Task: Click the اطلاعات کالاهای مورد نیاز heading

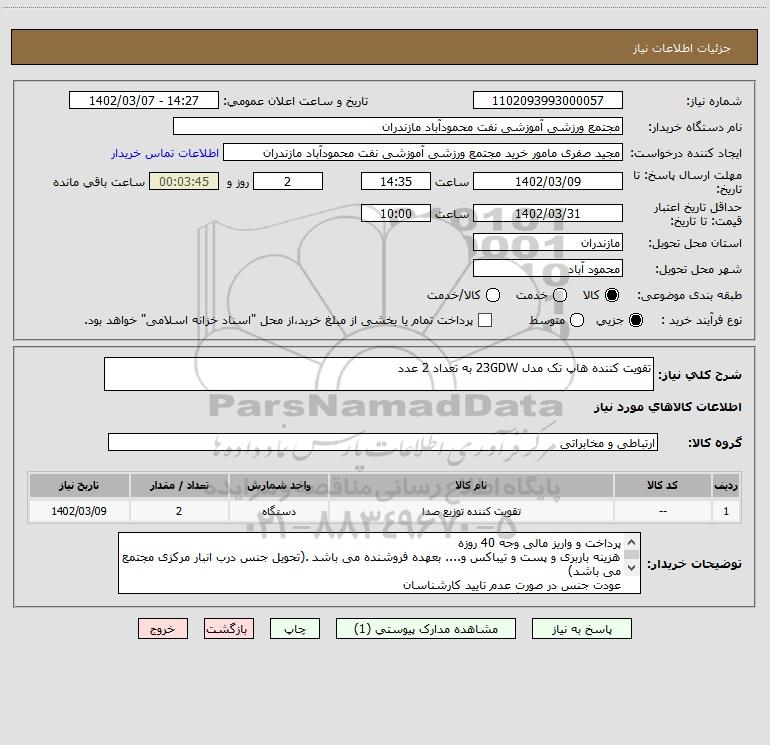Action: [x=667, y=407]
